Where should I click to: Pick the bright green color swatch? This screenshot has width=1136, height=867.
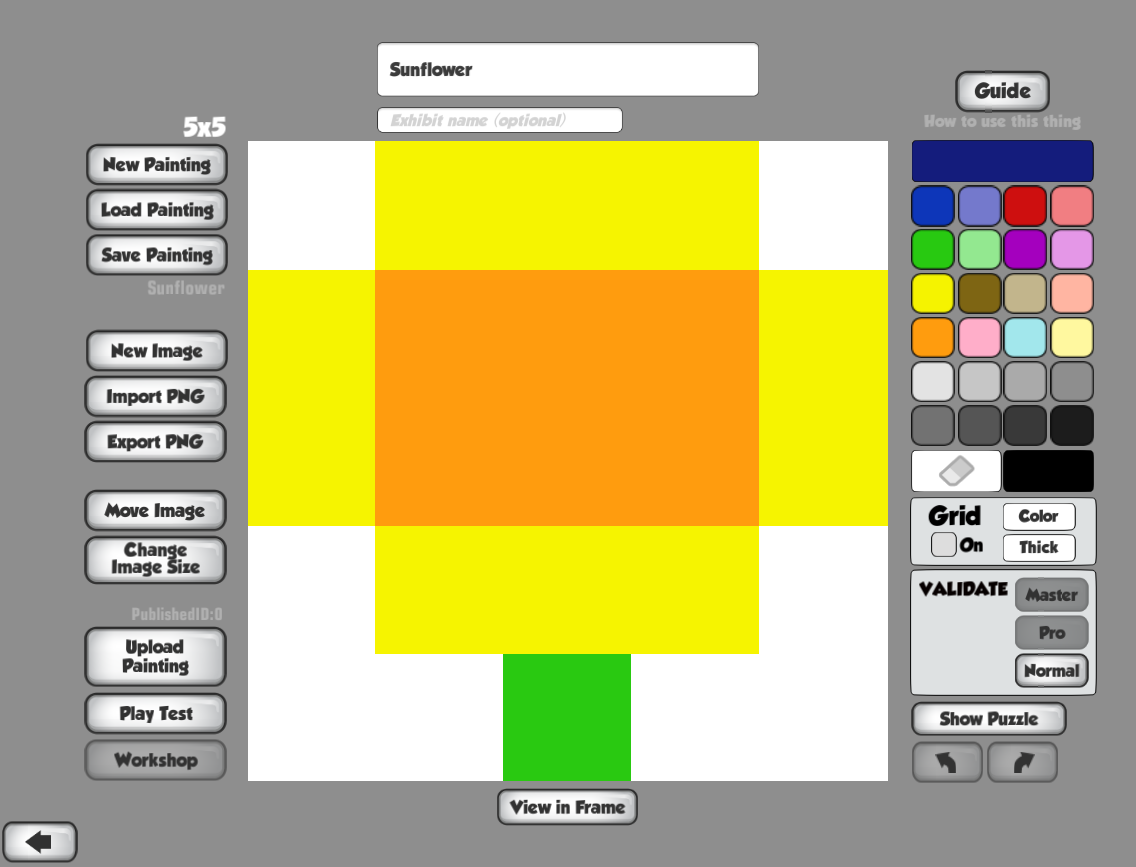click(932, 250)
